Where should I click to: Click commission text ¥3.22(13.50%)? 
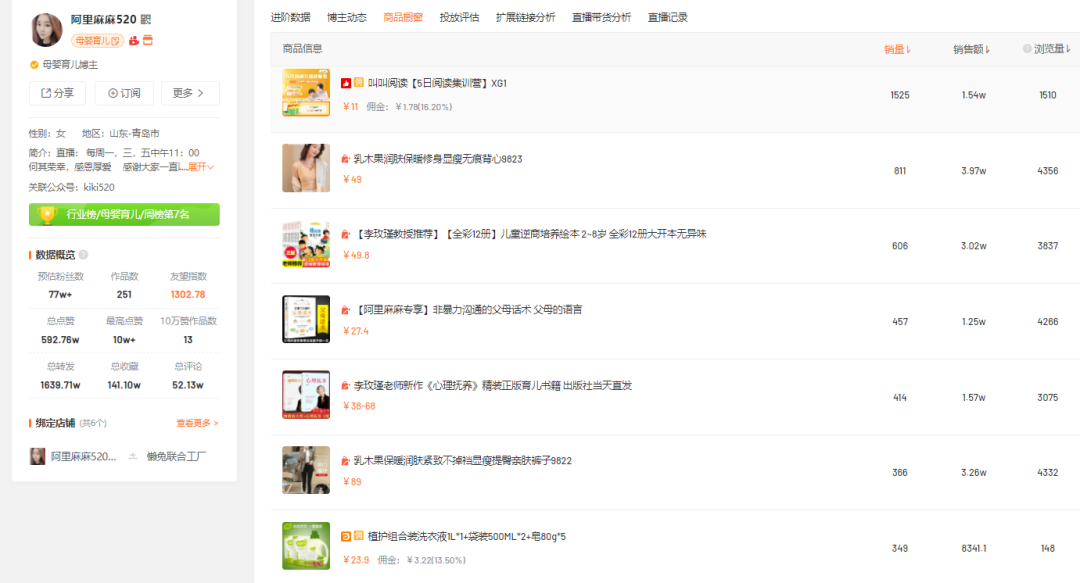(436, 560)
